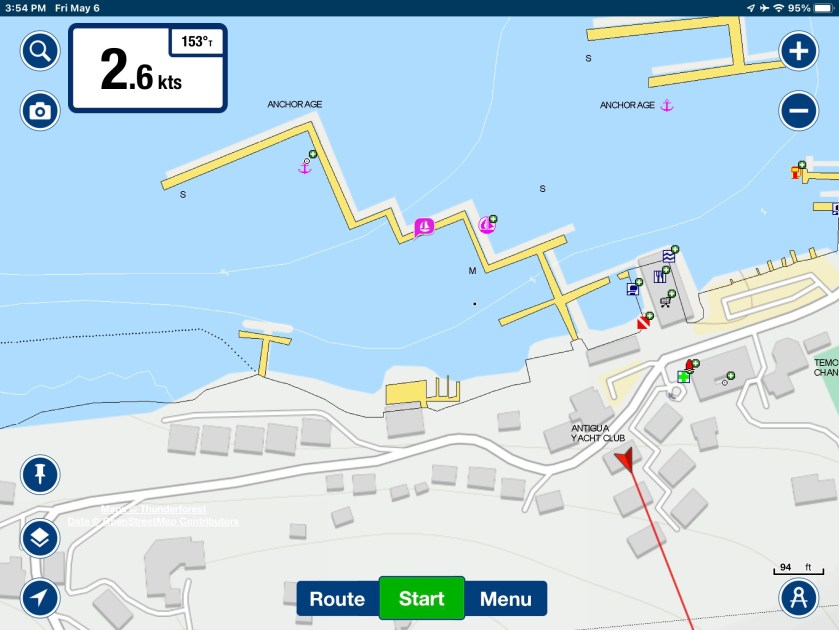The width and height of the screenshot is (839, 630).
Task: Center map using location arrow icon
Action: point(40,597)
